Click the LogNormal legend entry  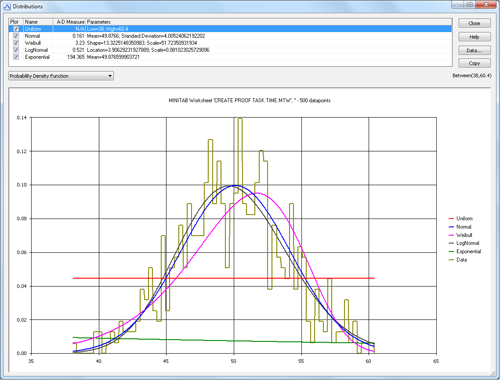click(464, 243)
